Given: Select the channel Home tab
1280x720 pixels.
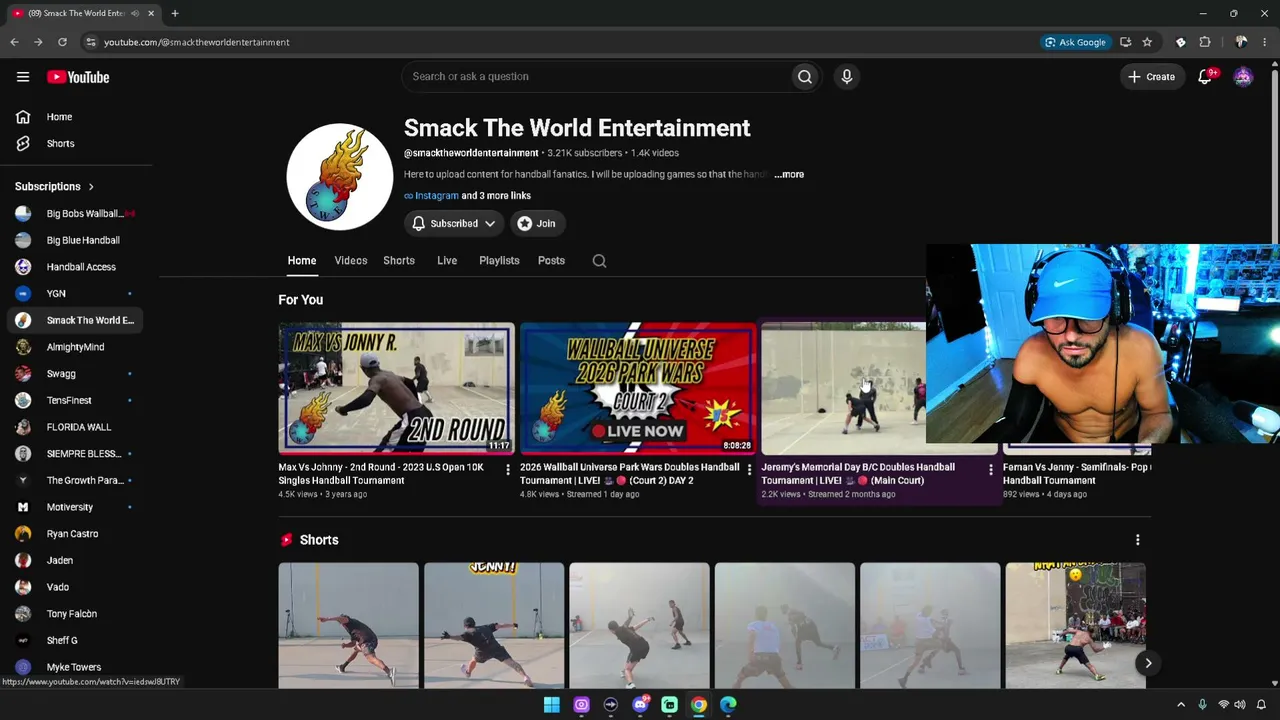Looking at the screenshot, I should tap(302, 261).
